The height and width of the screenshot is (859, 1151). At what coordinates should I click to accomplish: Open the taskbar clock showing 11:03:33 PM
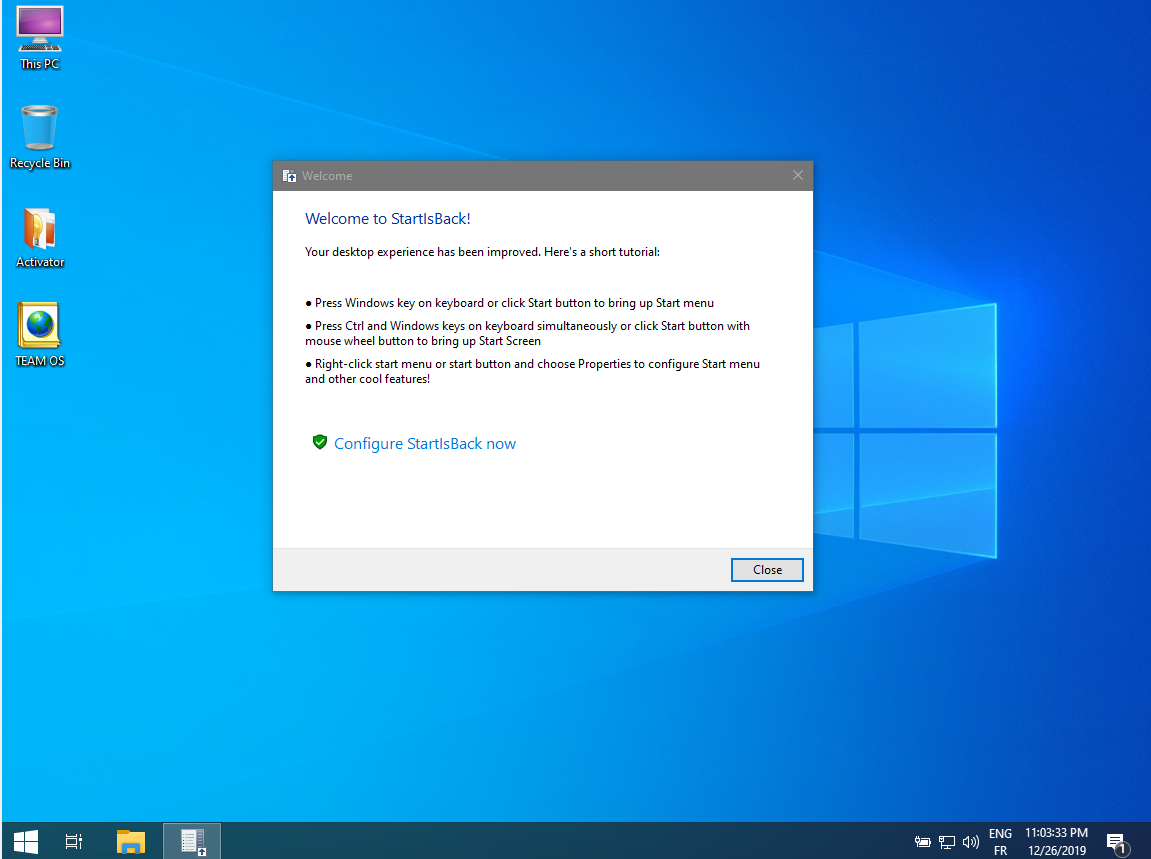[x=1056, y=842]
